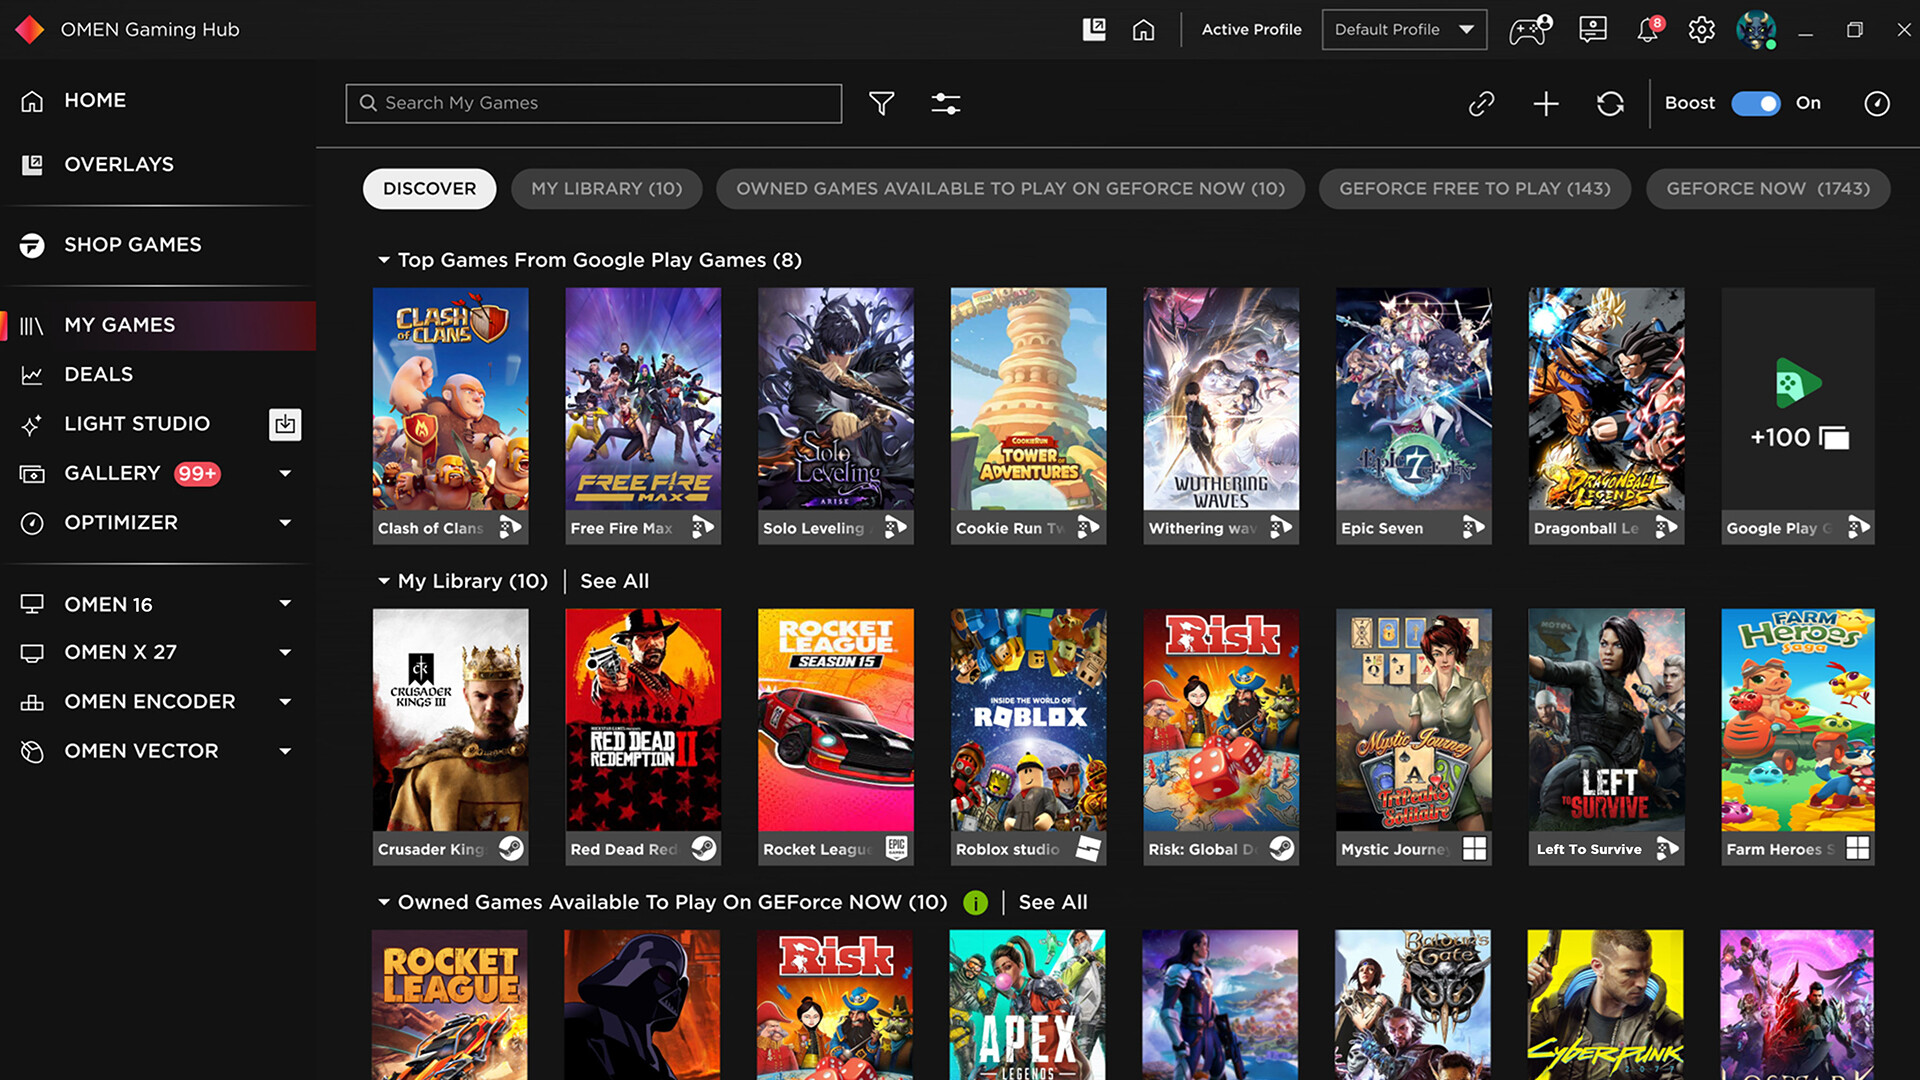Click the Light Studio download icon

(285, 424)
